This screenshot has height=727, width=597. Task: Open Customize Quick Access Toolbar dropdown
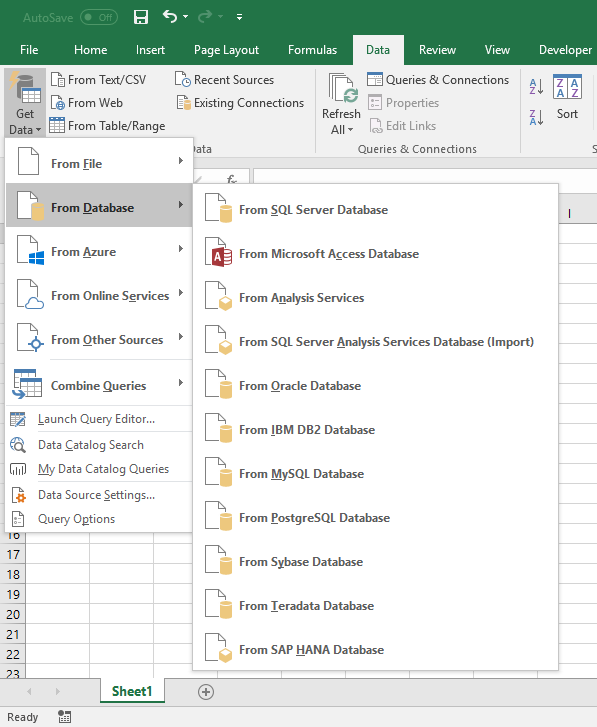click(x=239, y=17)
